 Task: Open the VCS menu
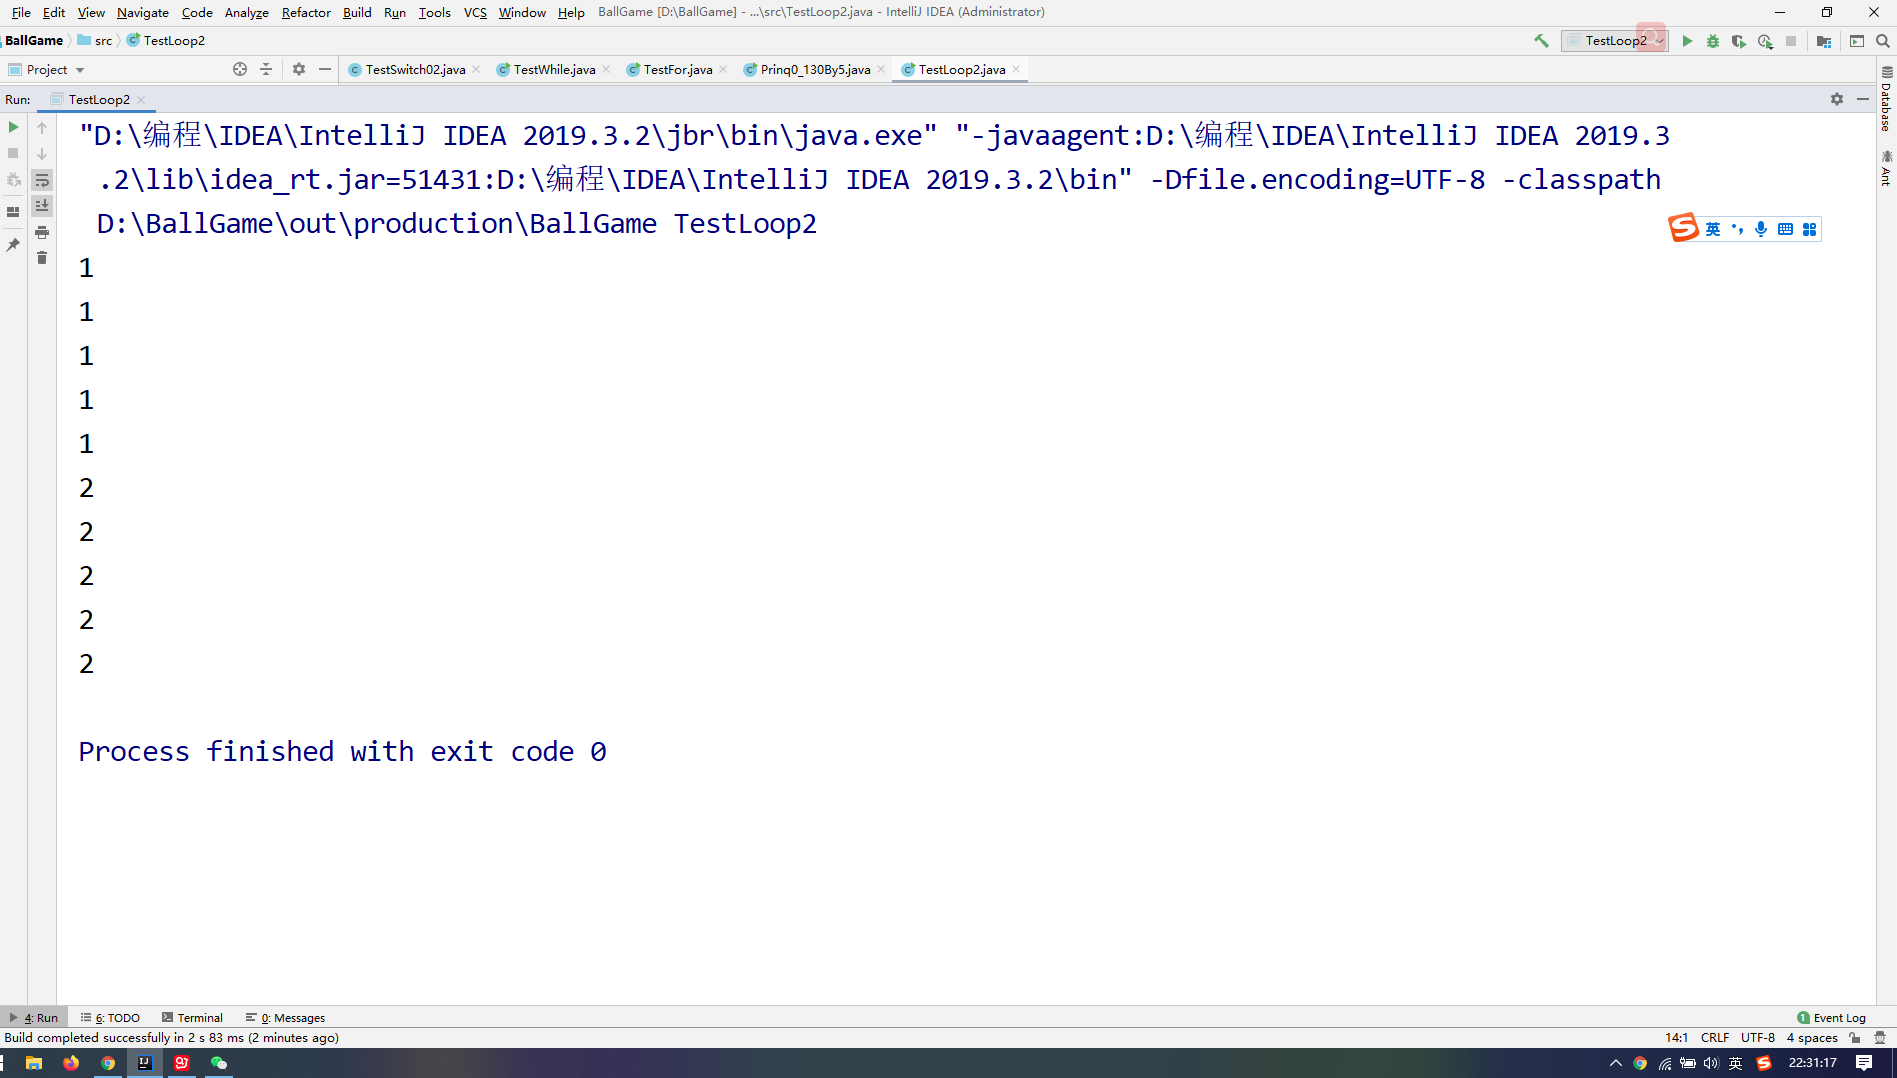pyautogui.click(x=475, y=12)
